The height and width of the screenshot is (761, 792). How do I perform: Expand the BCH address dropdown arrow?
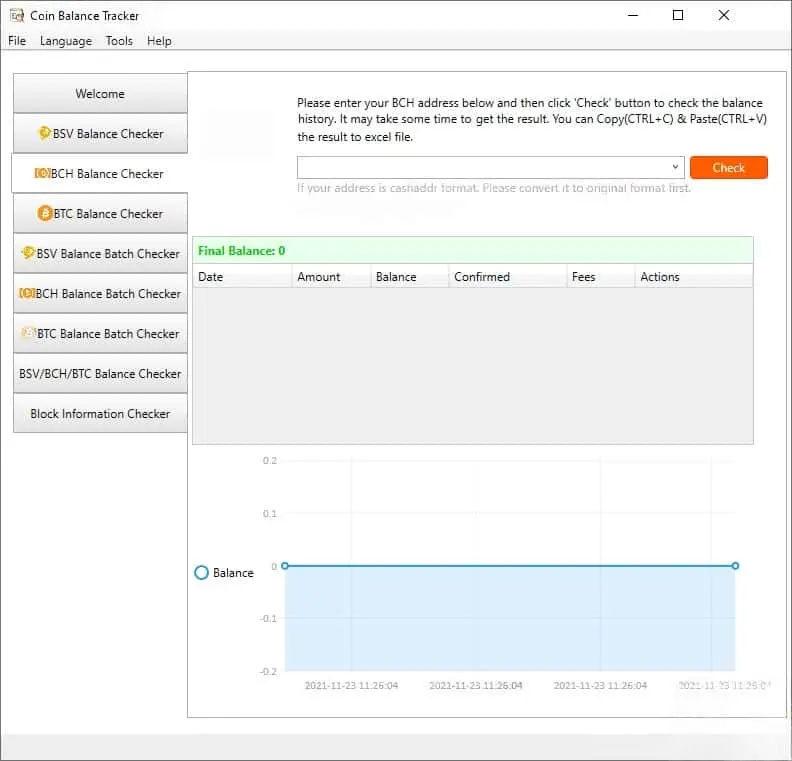[675, 167]
